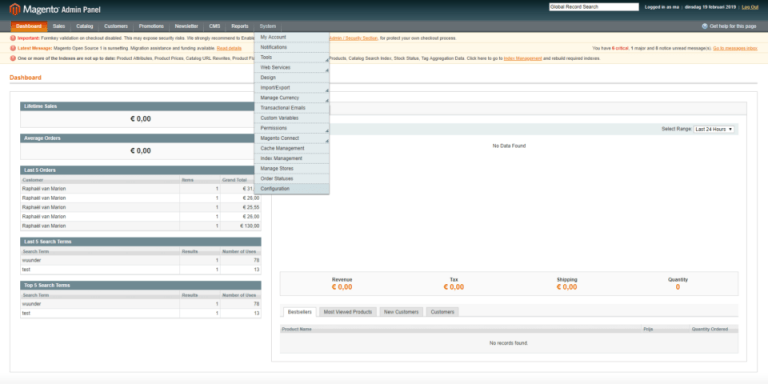This screenshot has height=384, width=768.
Task: Click the Log Out link
Action: pos(749,7)
